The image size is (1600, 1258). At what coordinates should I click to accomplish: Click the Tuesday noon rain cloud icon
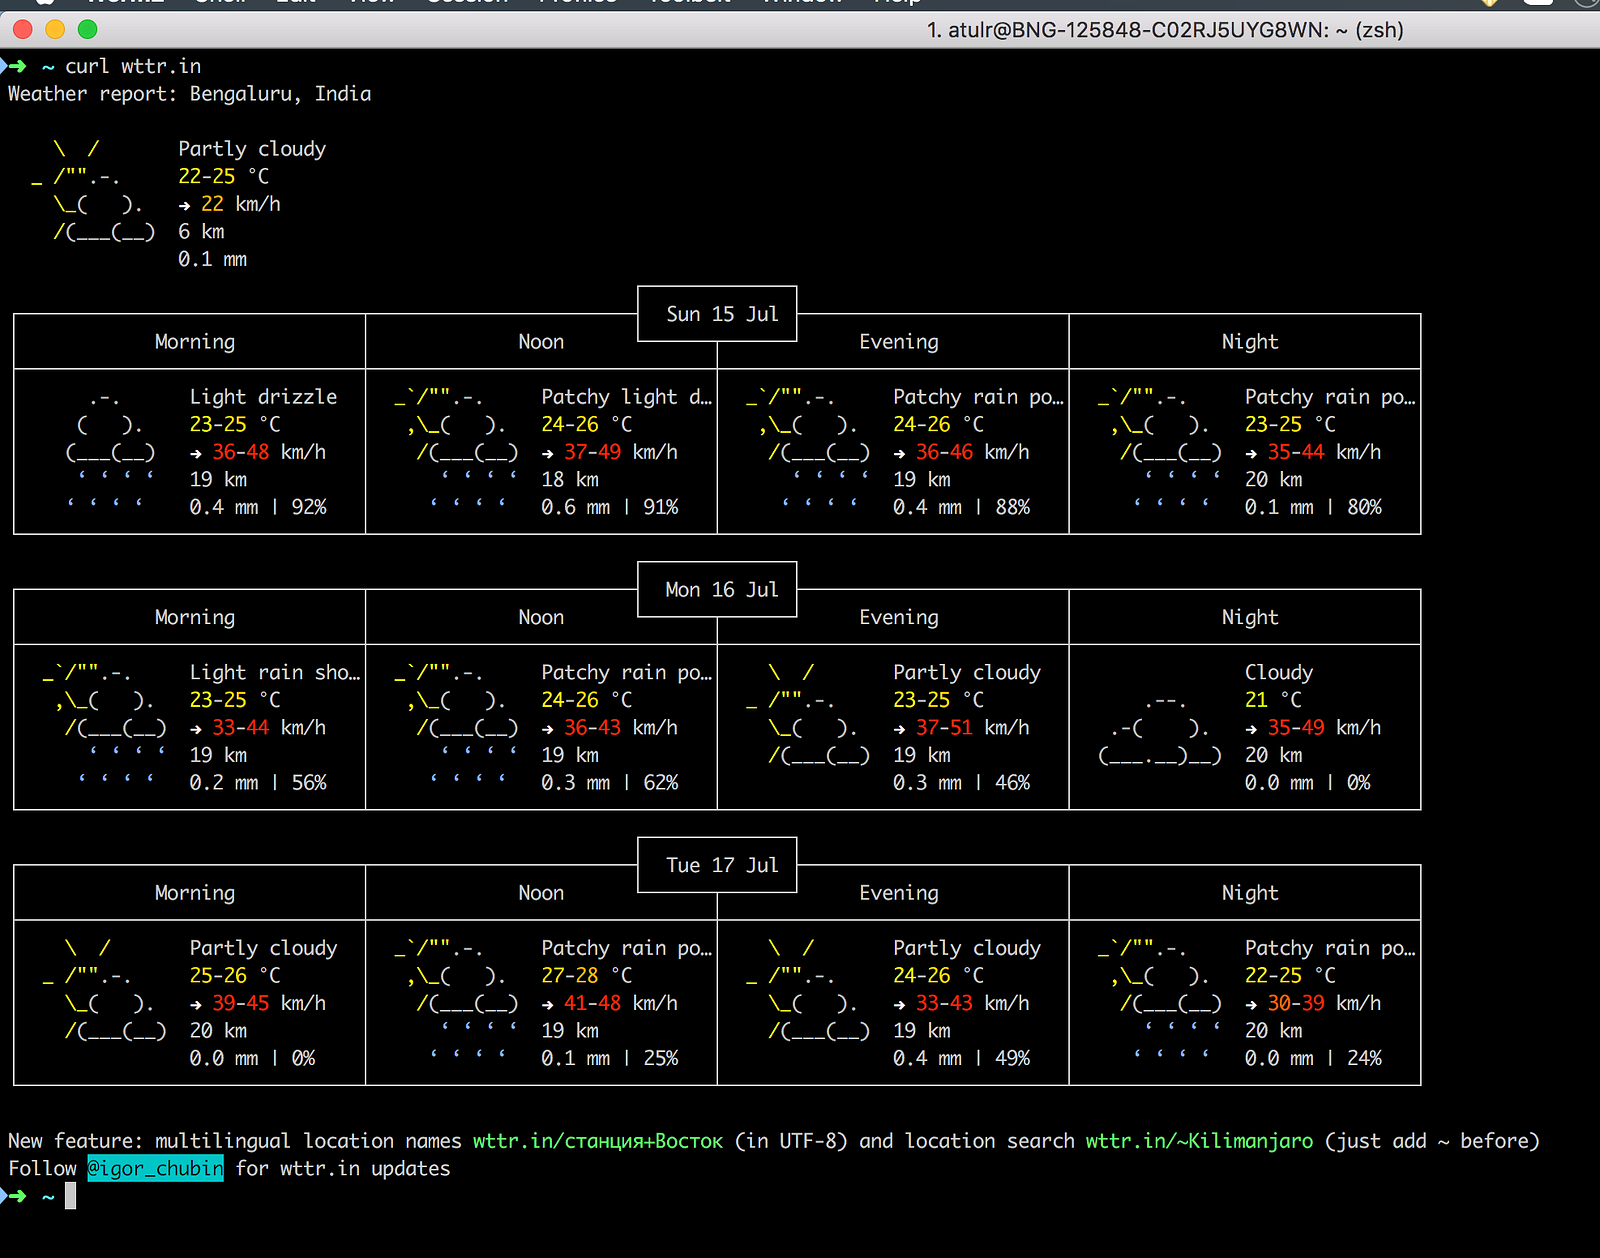coord(457,1001)
